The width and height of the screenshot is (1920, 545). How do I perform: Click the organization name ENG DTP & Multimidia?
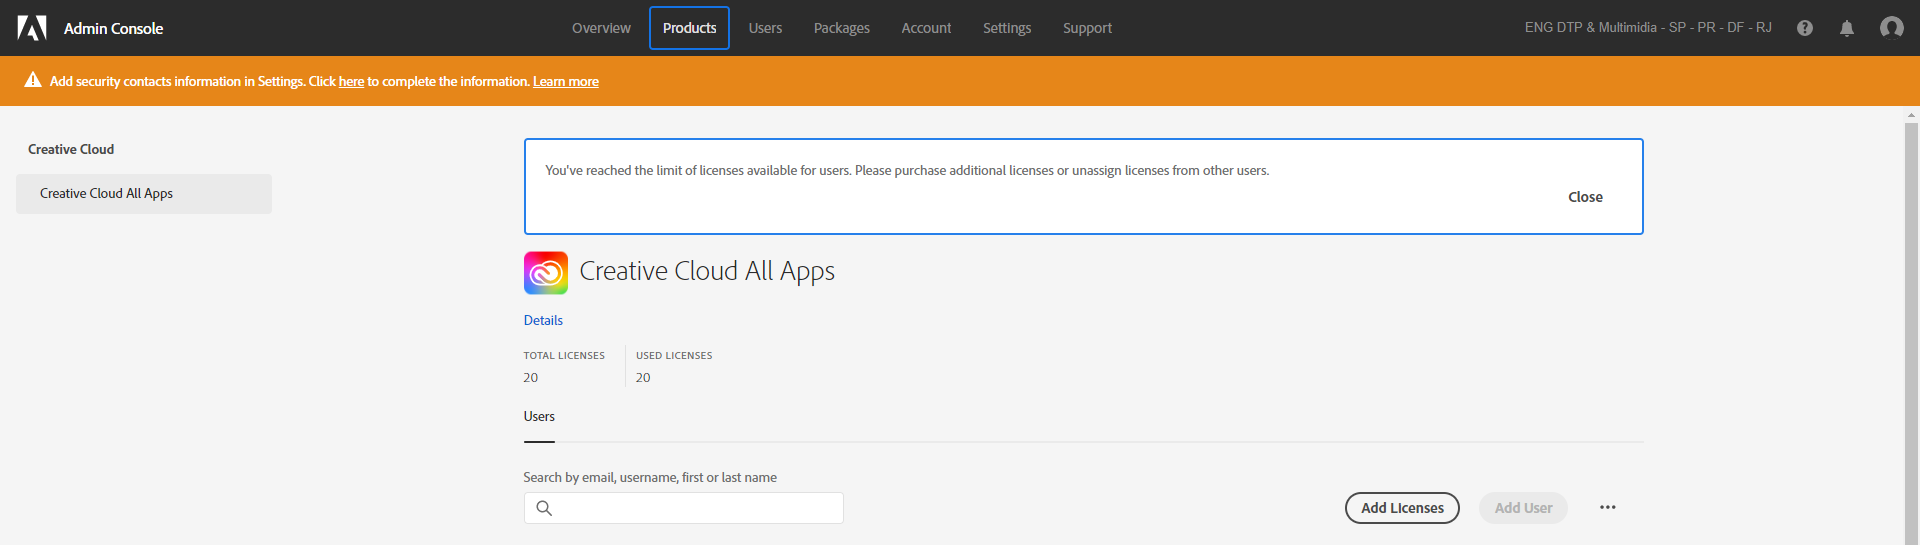pyautogui.click(x=1648, y=28)
